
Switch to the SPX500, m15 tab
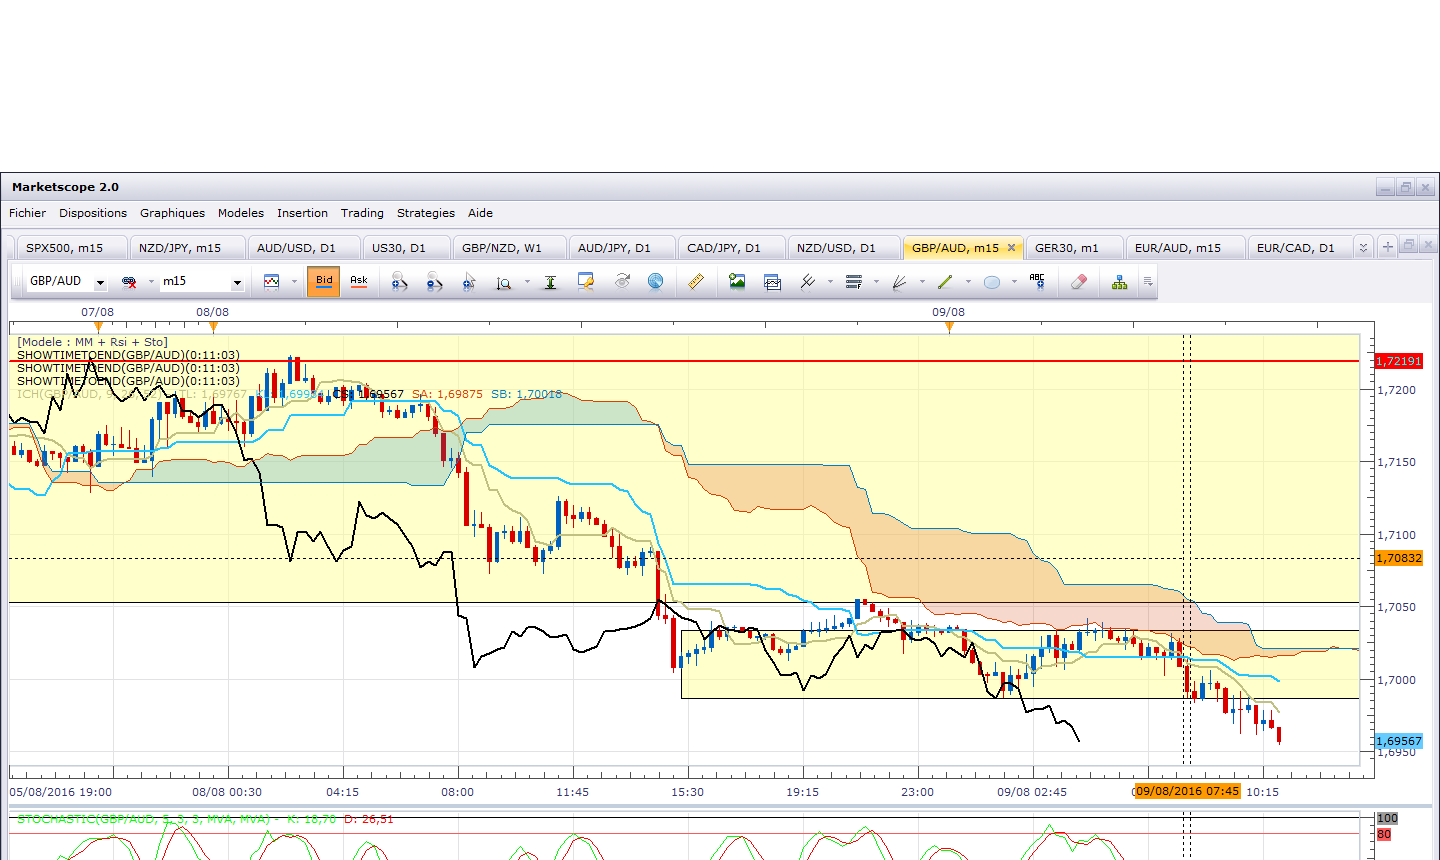tap(70, 248)
